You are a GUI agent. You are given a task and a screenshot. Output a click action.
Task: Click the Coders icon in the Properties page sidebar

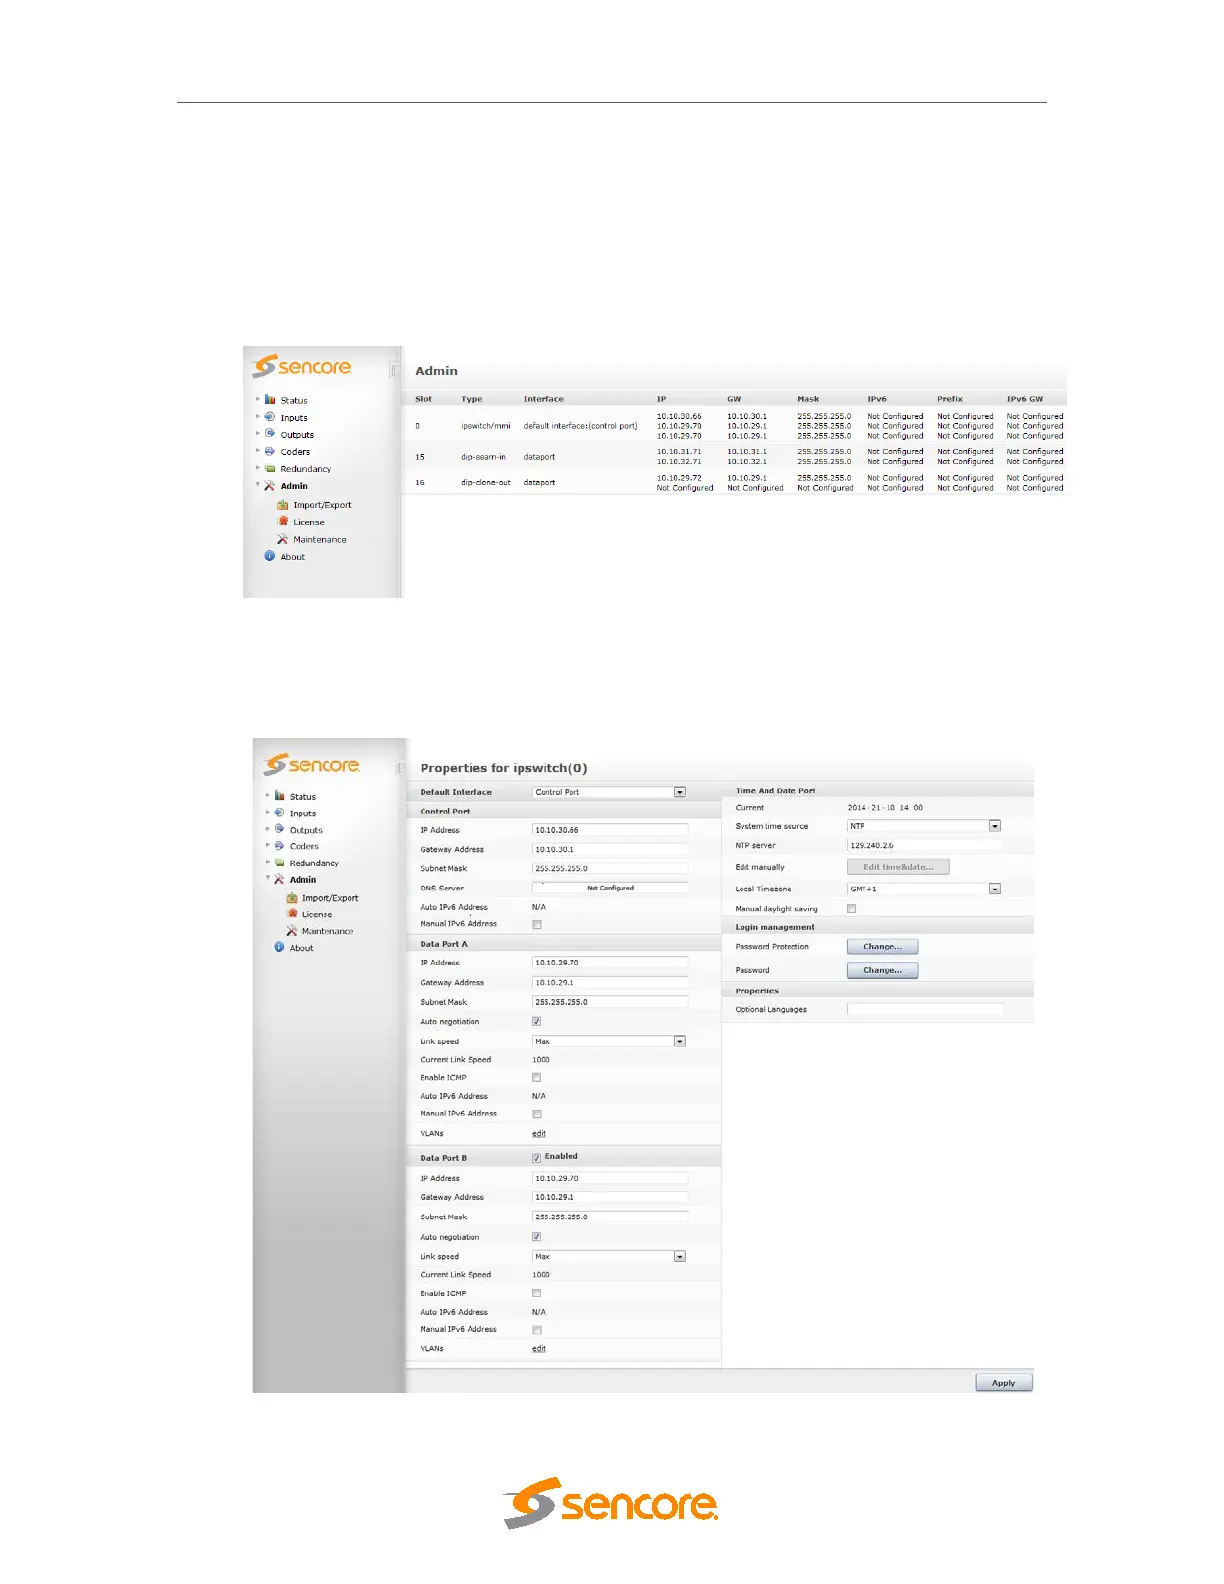[280, 846]
